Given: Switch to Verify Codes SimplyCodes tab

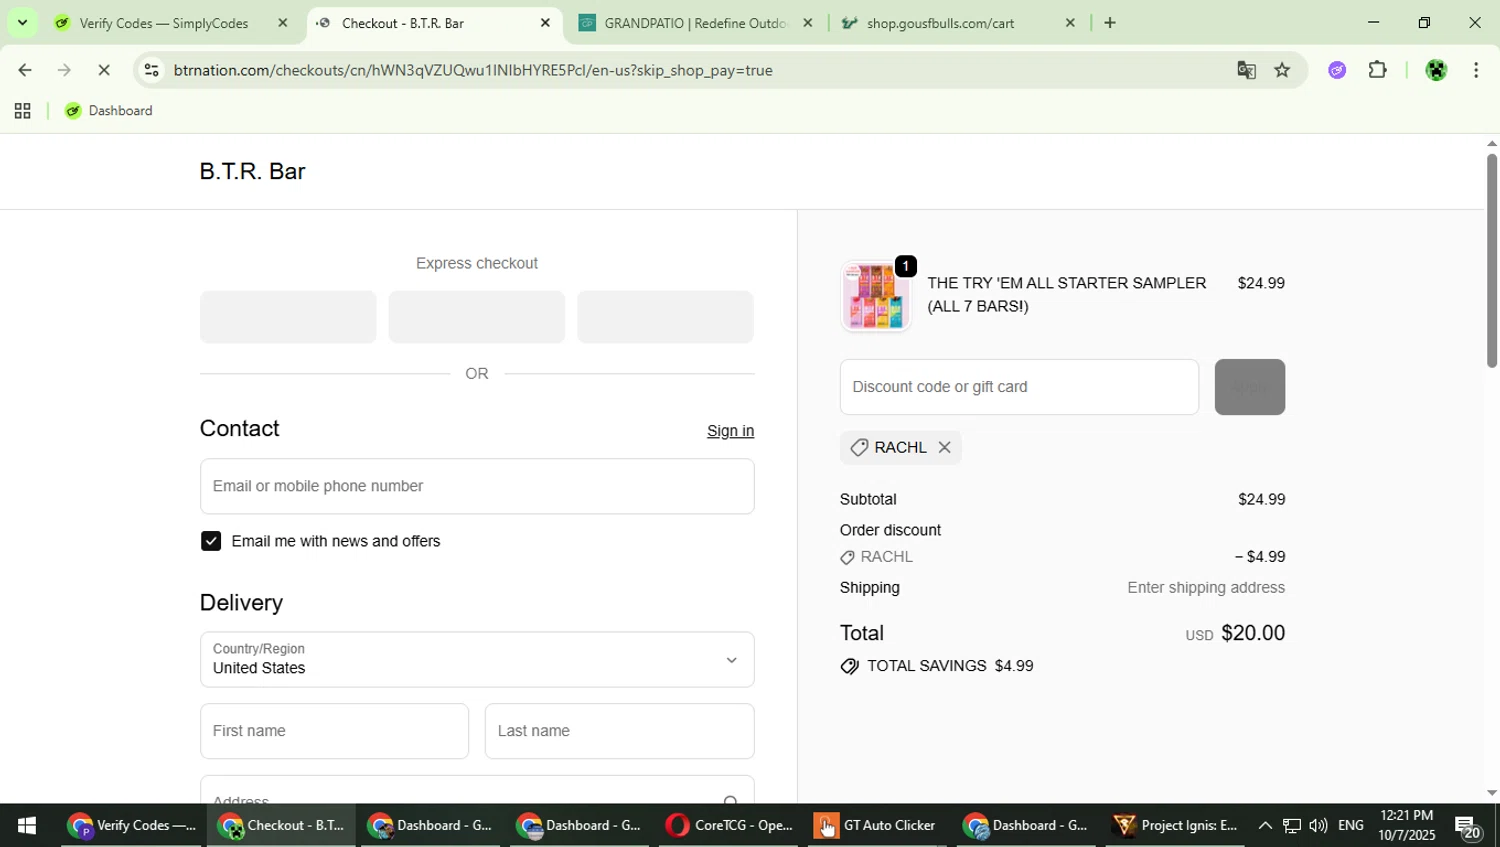Looking at the screenshot, I should tap(165, 23).
